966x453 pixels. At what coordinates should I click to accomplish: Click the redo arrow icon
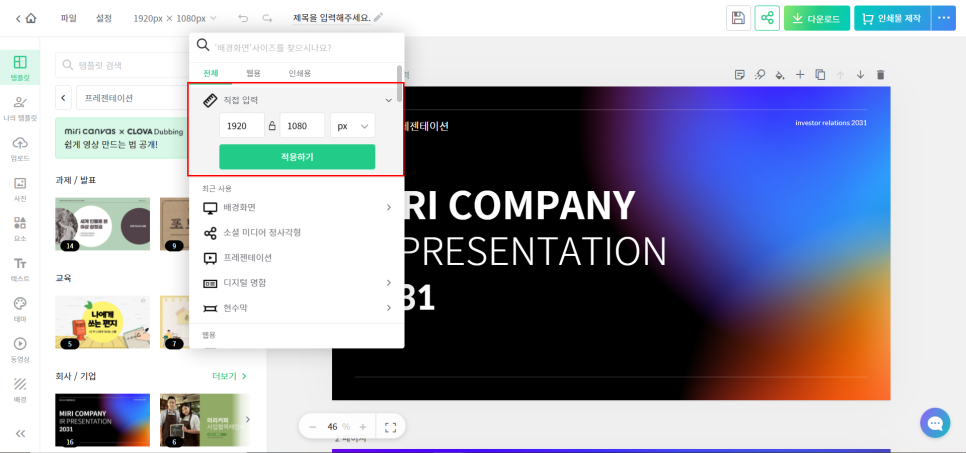point(267,18)
